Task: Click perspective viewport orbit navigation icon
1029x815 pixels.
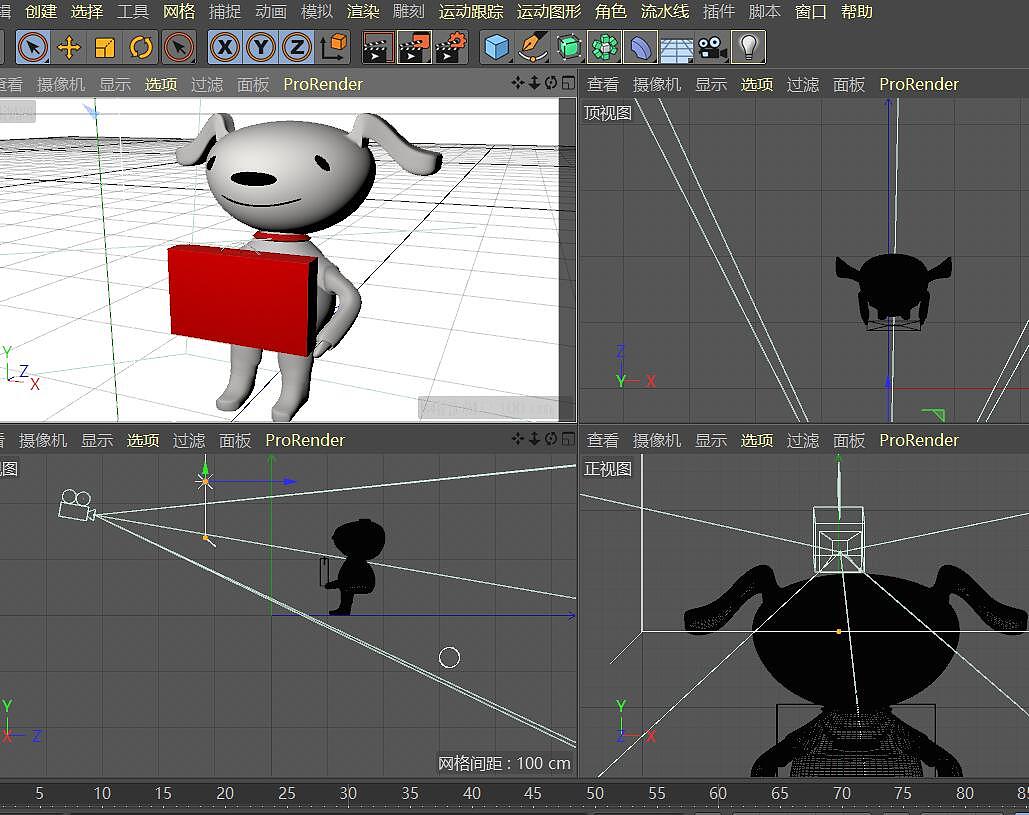Action: coord(551,83)
